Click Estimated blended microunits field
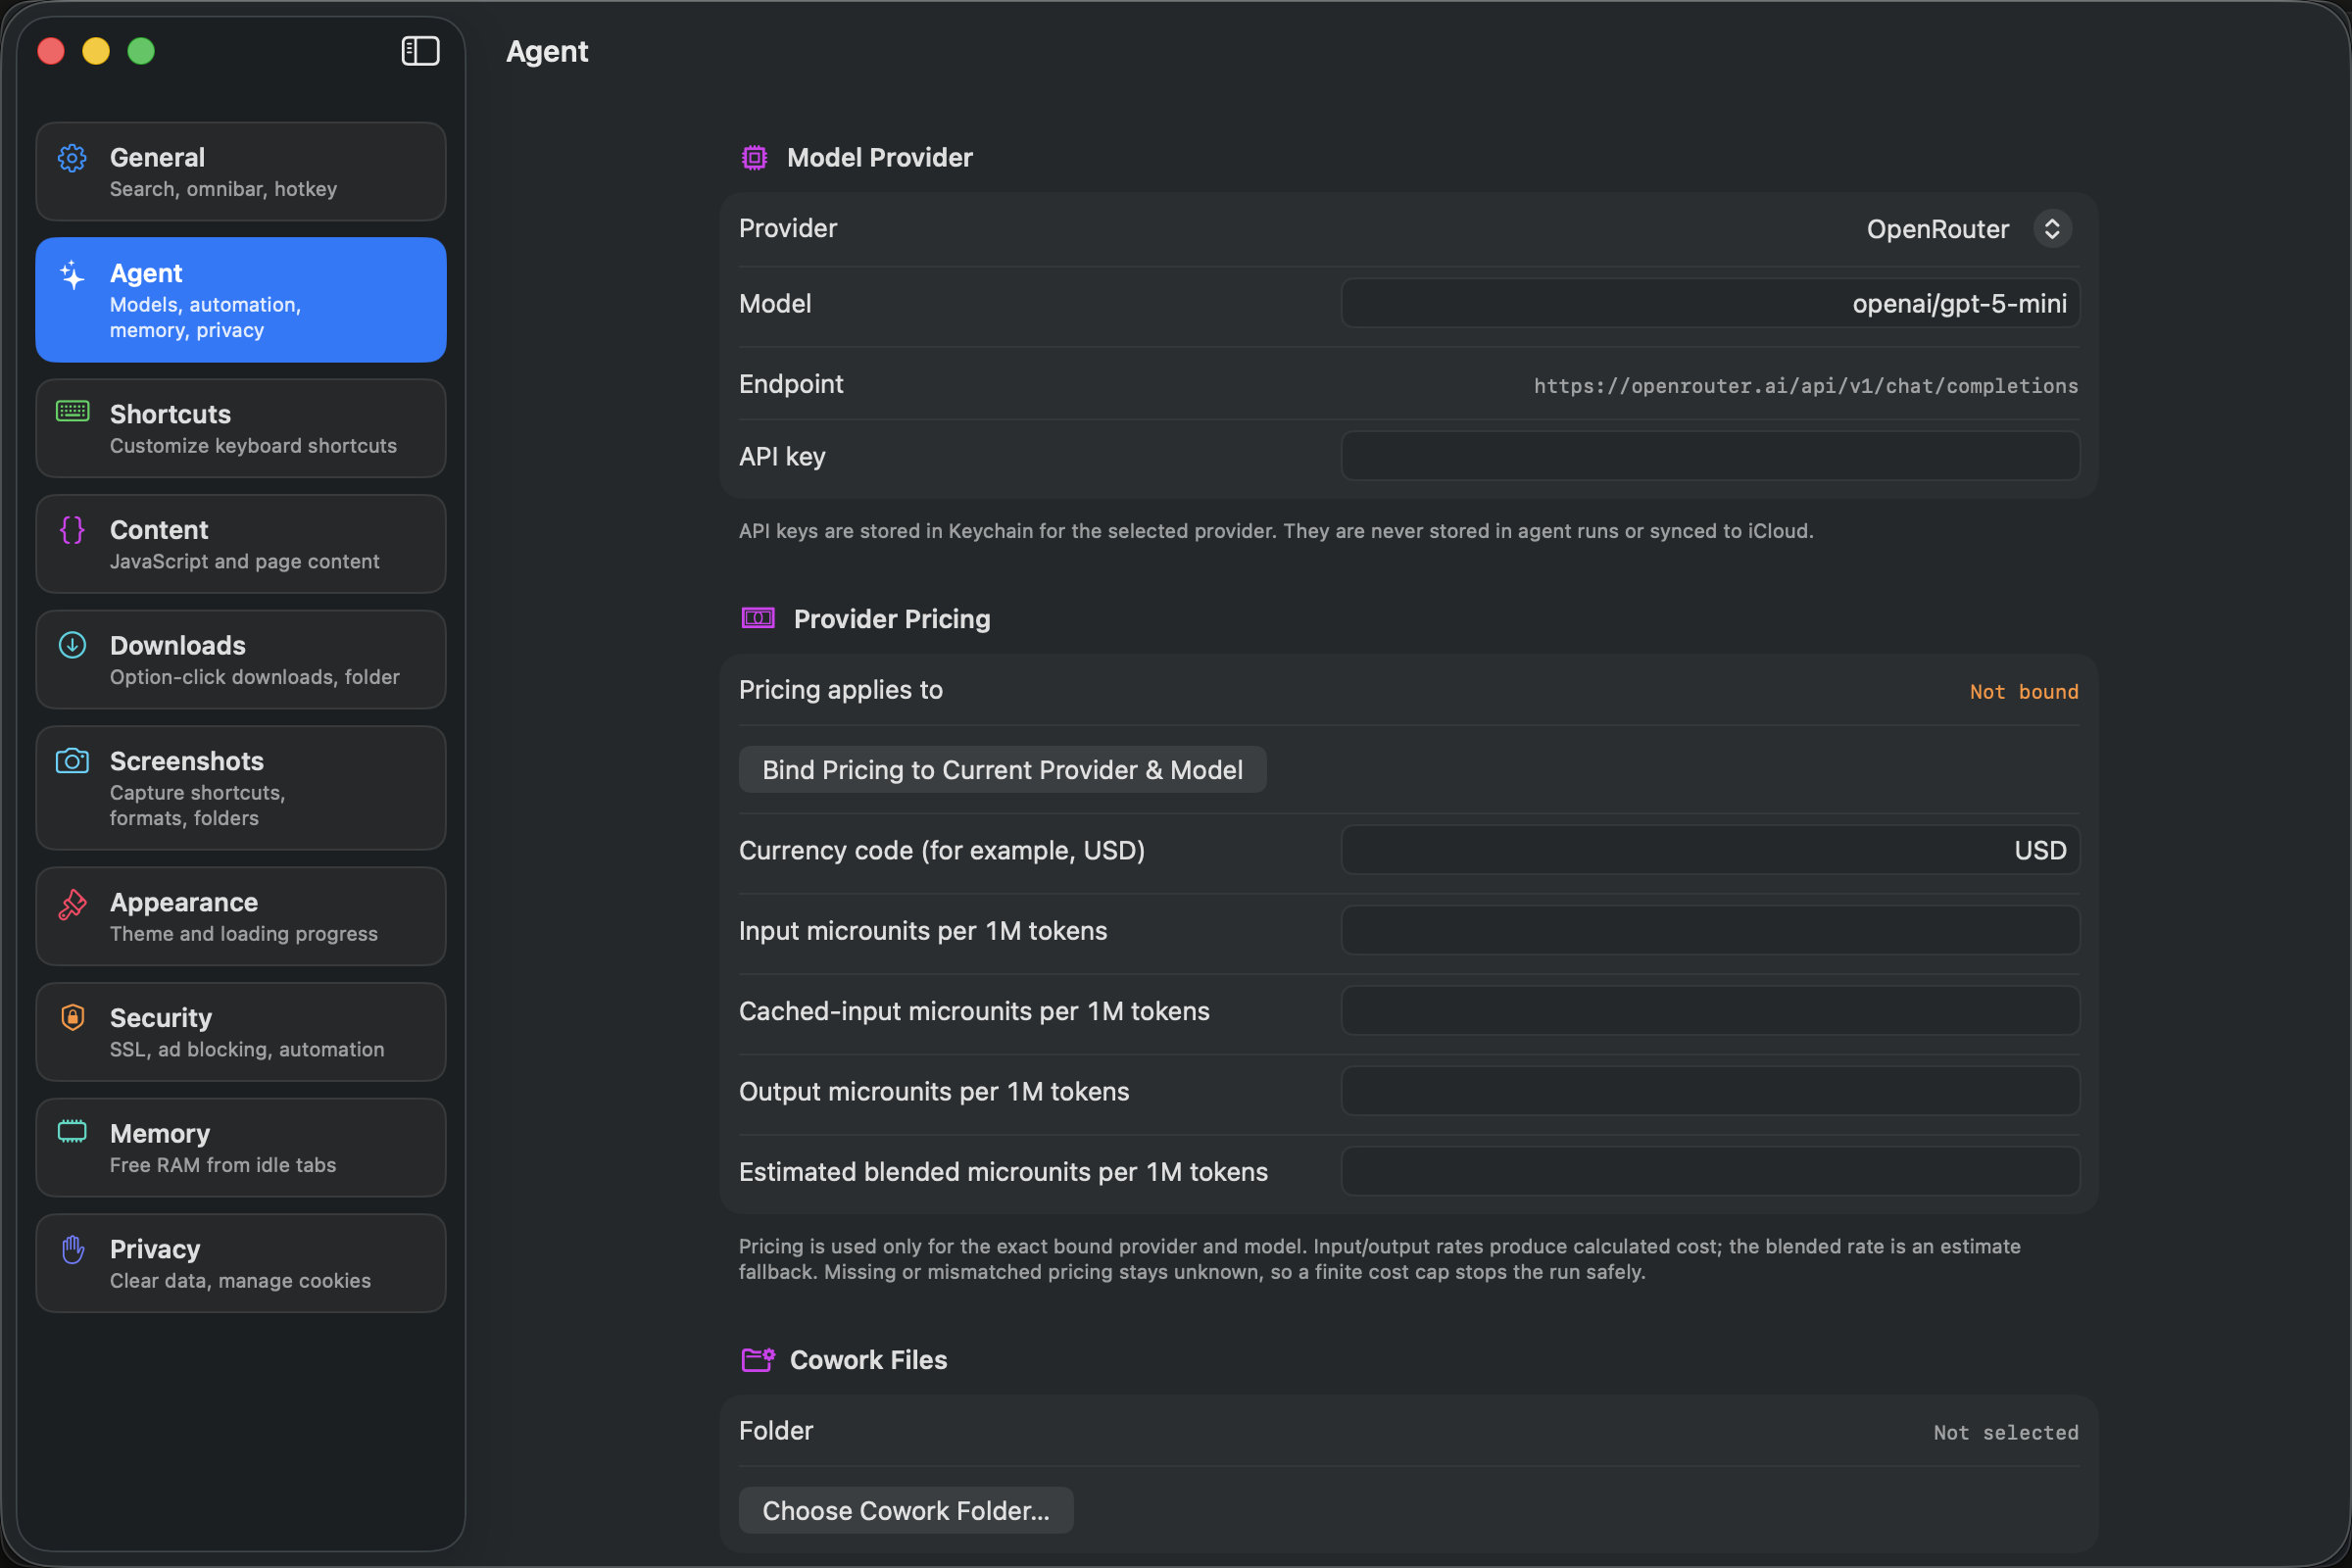Screen dimensions: 2352x1568 click(x=1710, y=1171)
